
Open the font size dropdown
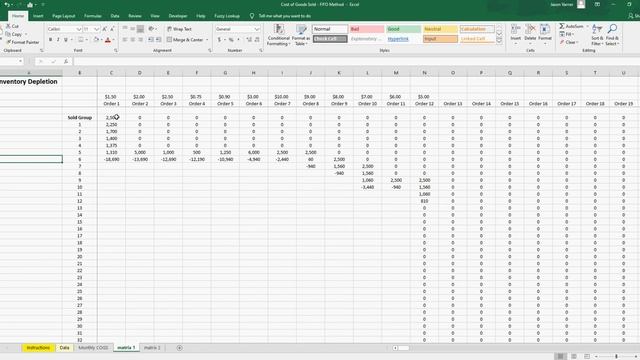[x=97, y=29]
